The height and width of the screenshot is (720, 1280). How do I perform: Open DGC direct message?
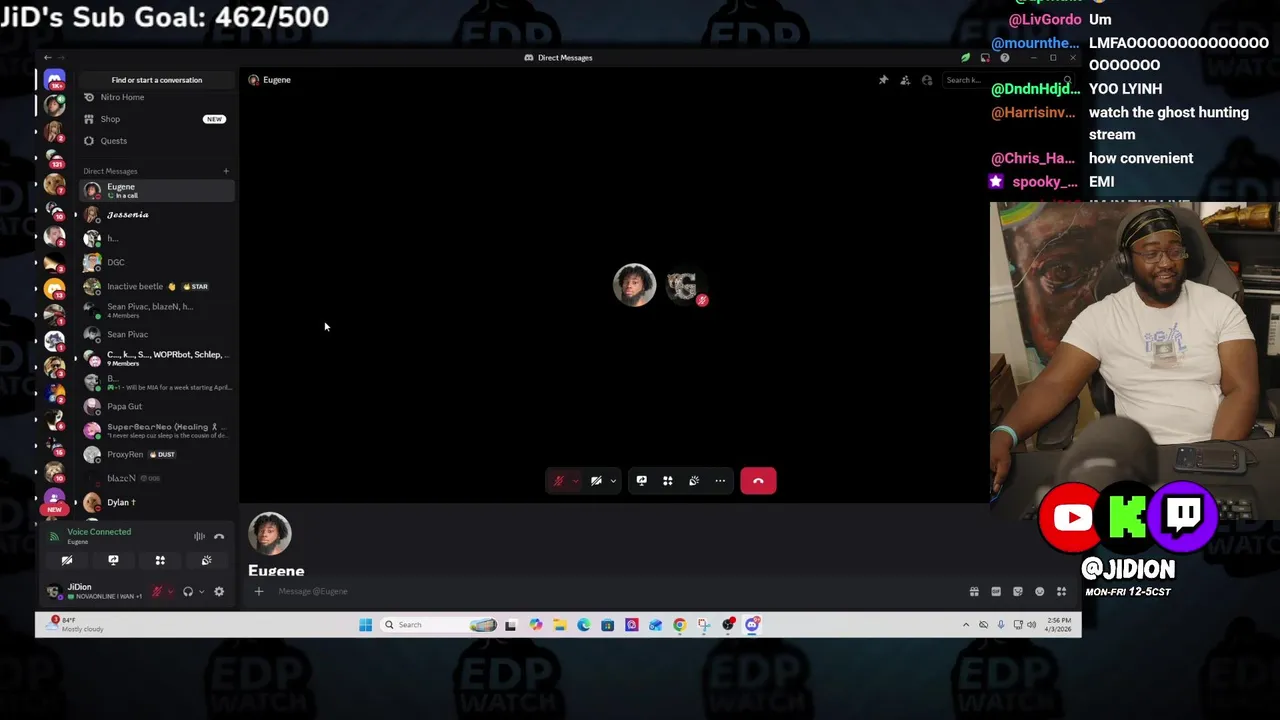158,263
